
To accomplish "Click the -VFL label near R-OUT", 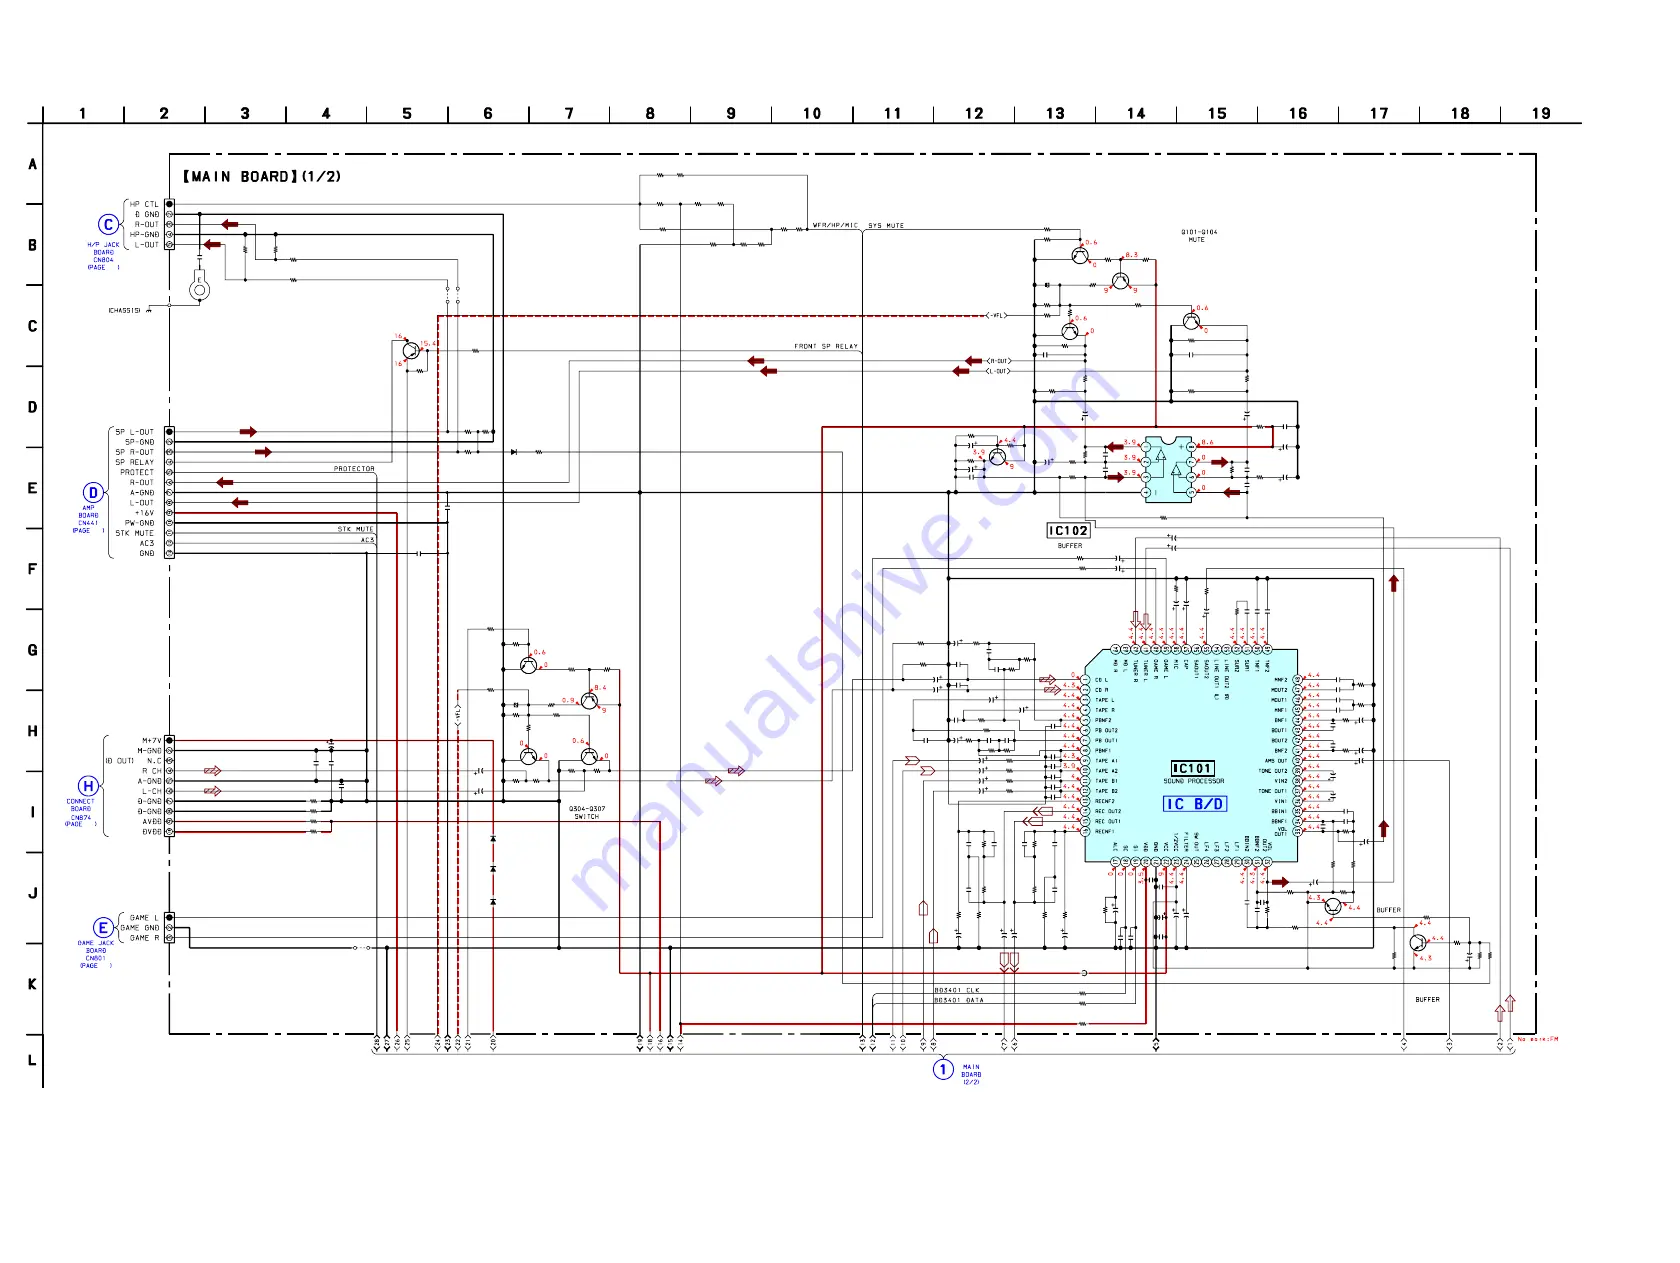I will pos(997,316).
